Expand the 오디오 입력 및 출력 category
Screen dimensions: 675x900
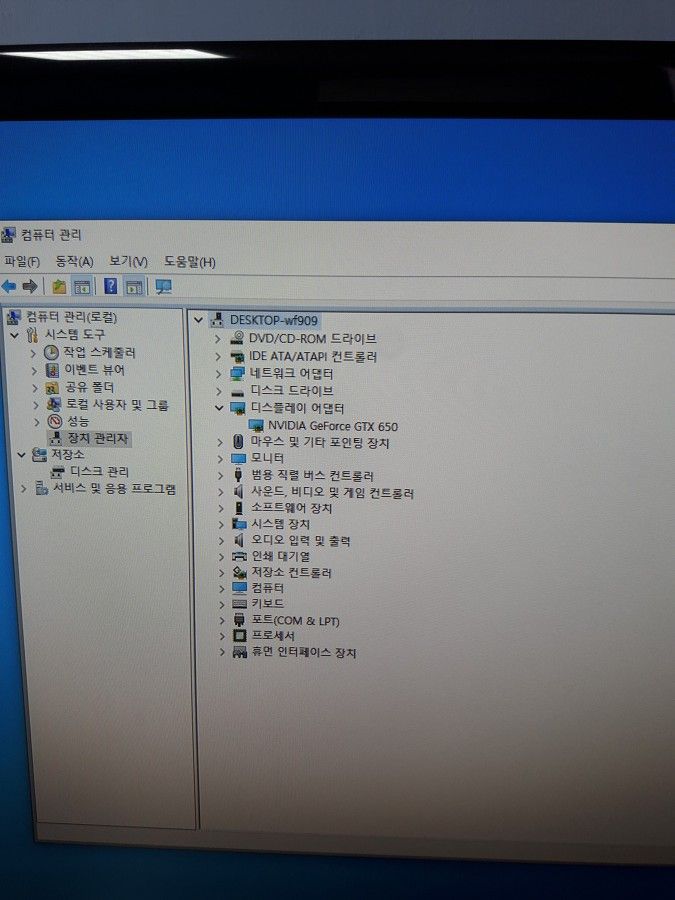pos(221,540)
